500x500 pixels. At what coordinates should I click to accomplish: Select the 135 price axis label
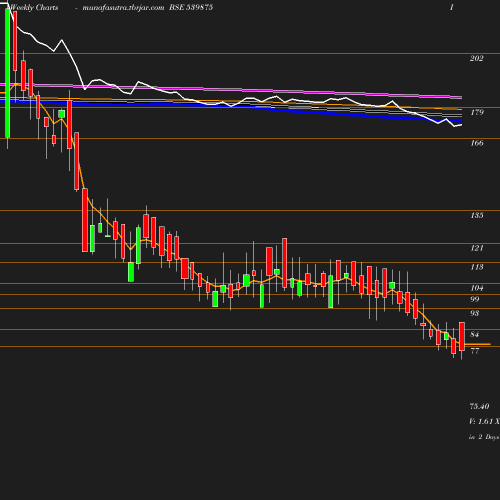pos(477,215)
